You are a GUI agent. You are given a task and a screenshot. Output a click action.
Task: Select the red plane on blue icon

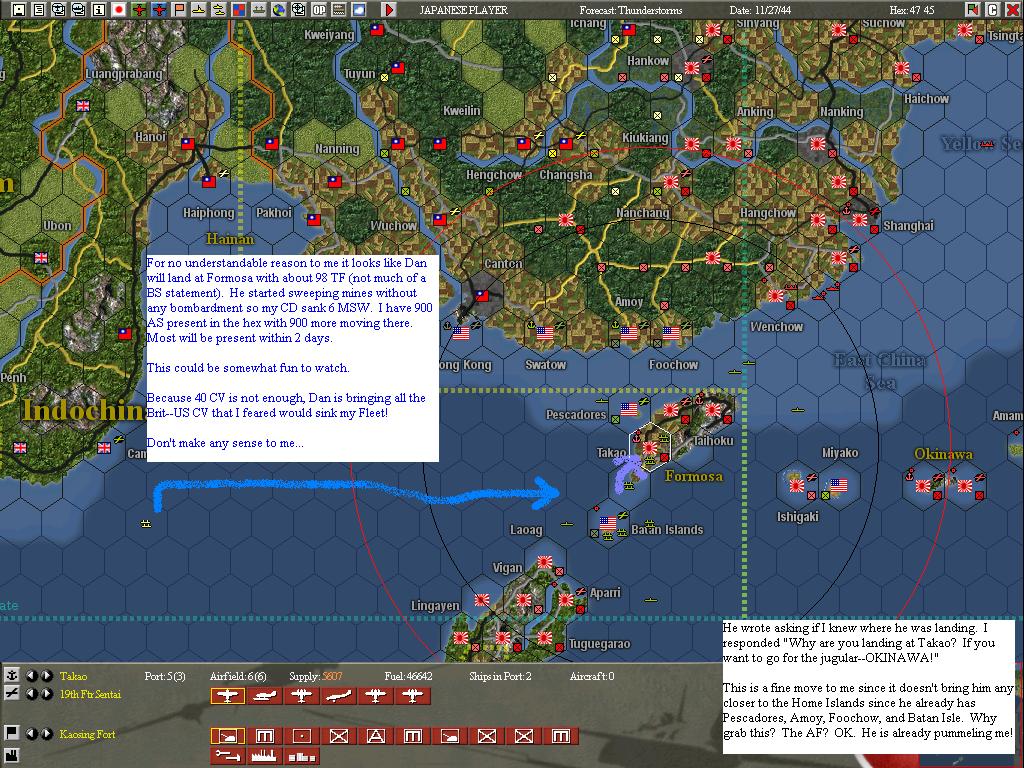pyautogui.click(x=159, y=10)
